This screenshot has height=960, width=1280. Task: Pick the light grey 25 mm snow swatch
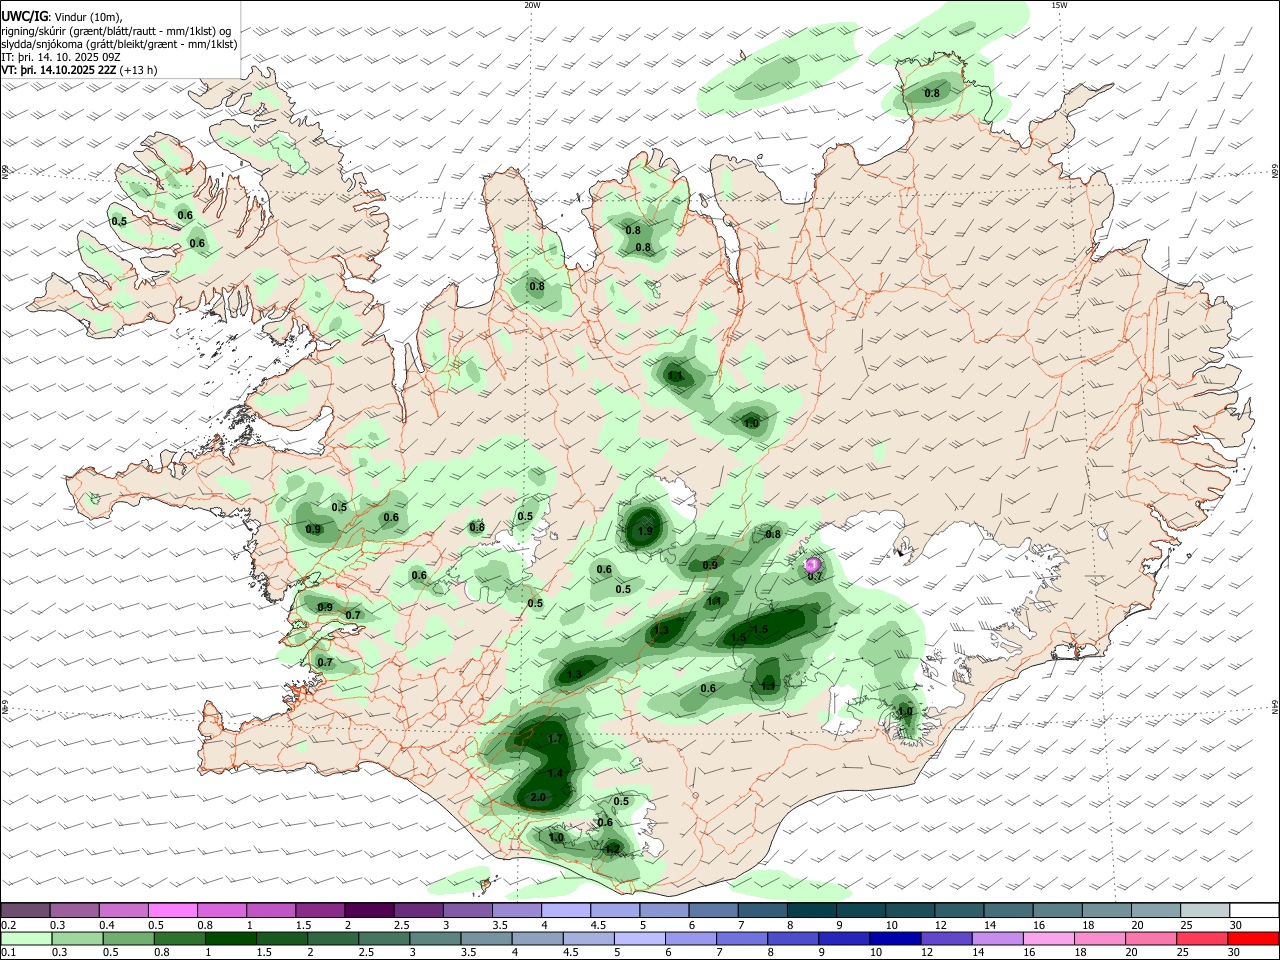[x=1204, y=910]
